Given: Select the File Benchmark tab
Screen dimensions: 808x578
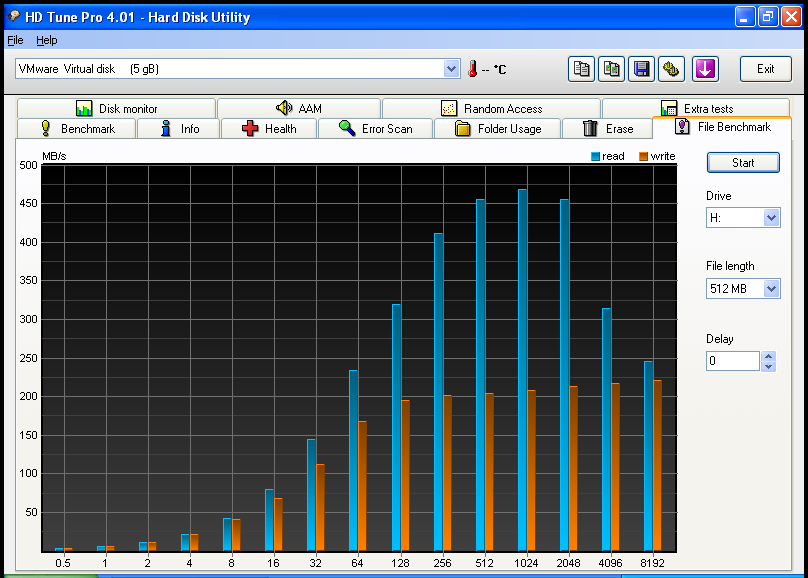Looking at the screenshot, I should point(722,127).
